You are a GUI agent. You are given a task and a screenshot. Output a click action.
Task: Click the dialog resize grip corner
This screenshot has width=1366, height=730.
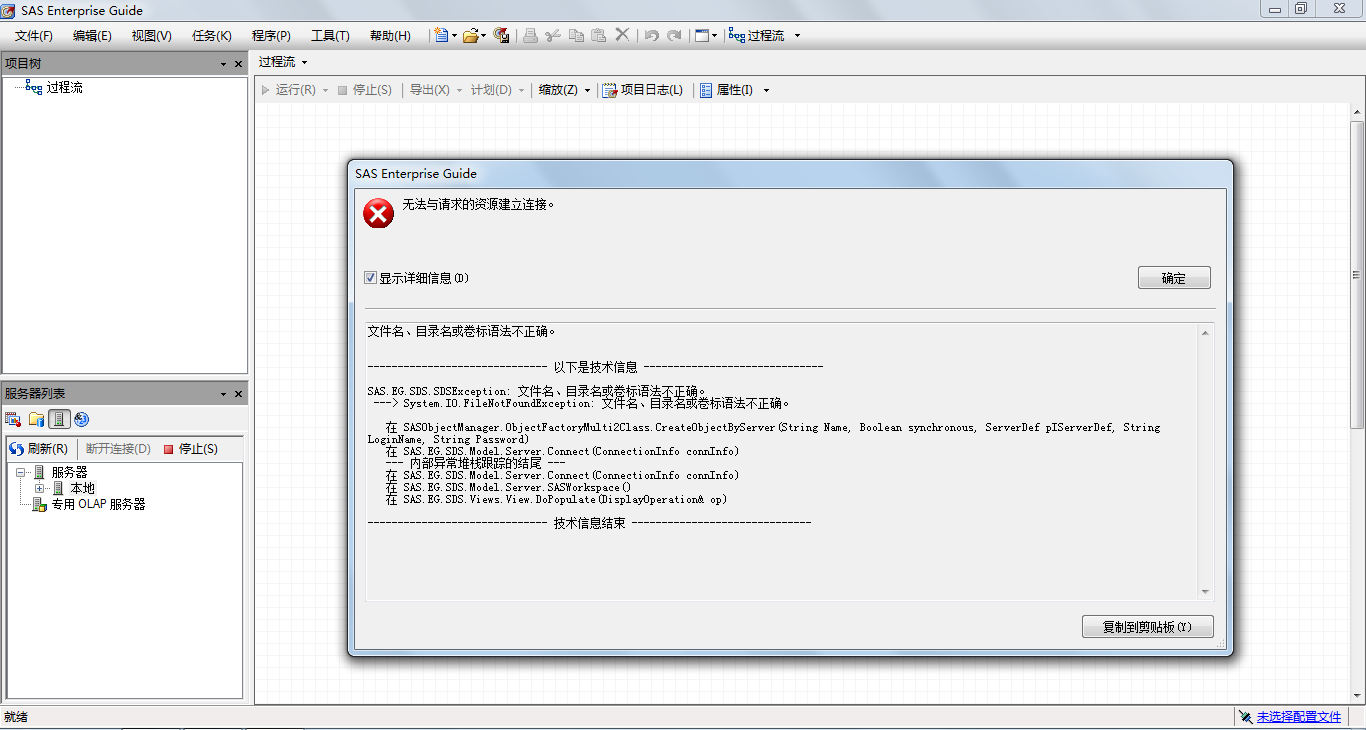pyautogui.click(x=1221, y=645)
